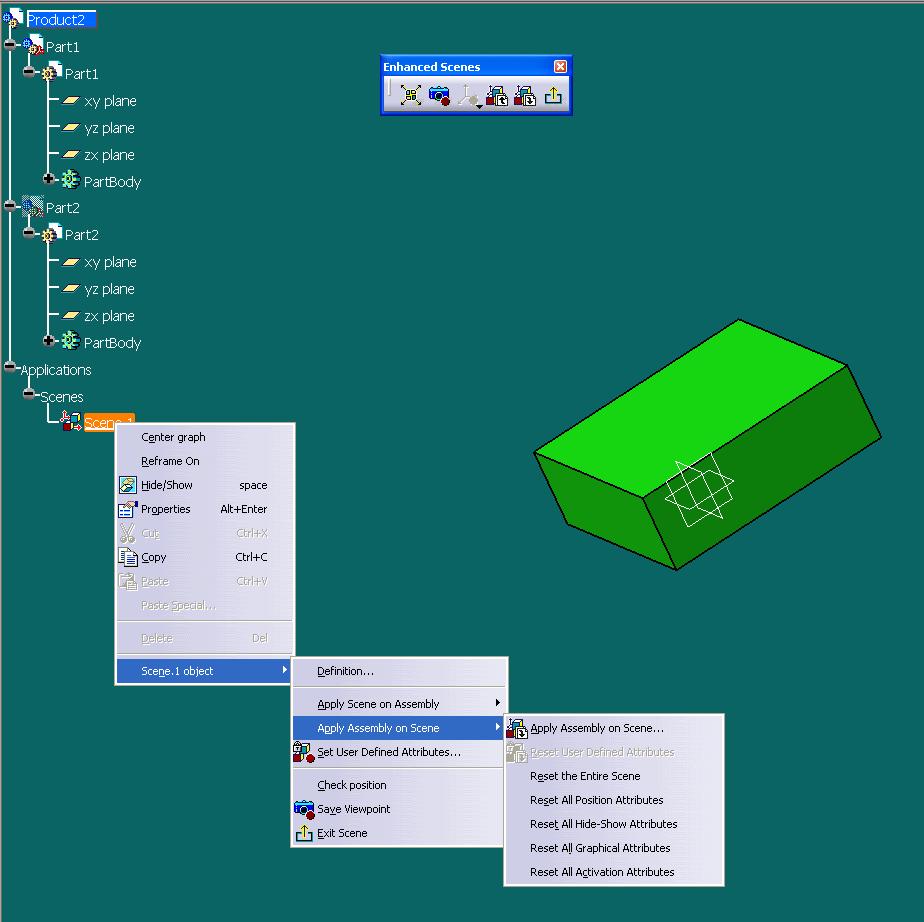Select the Applications tree node
924x922 pixels.
56,370
